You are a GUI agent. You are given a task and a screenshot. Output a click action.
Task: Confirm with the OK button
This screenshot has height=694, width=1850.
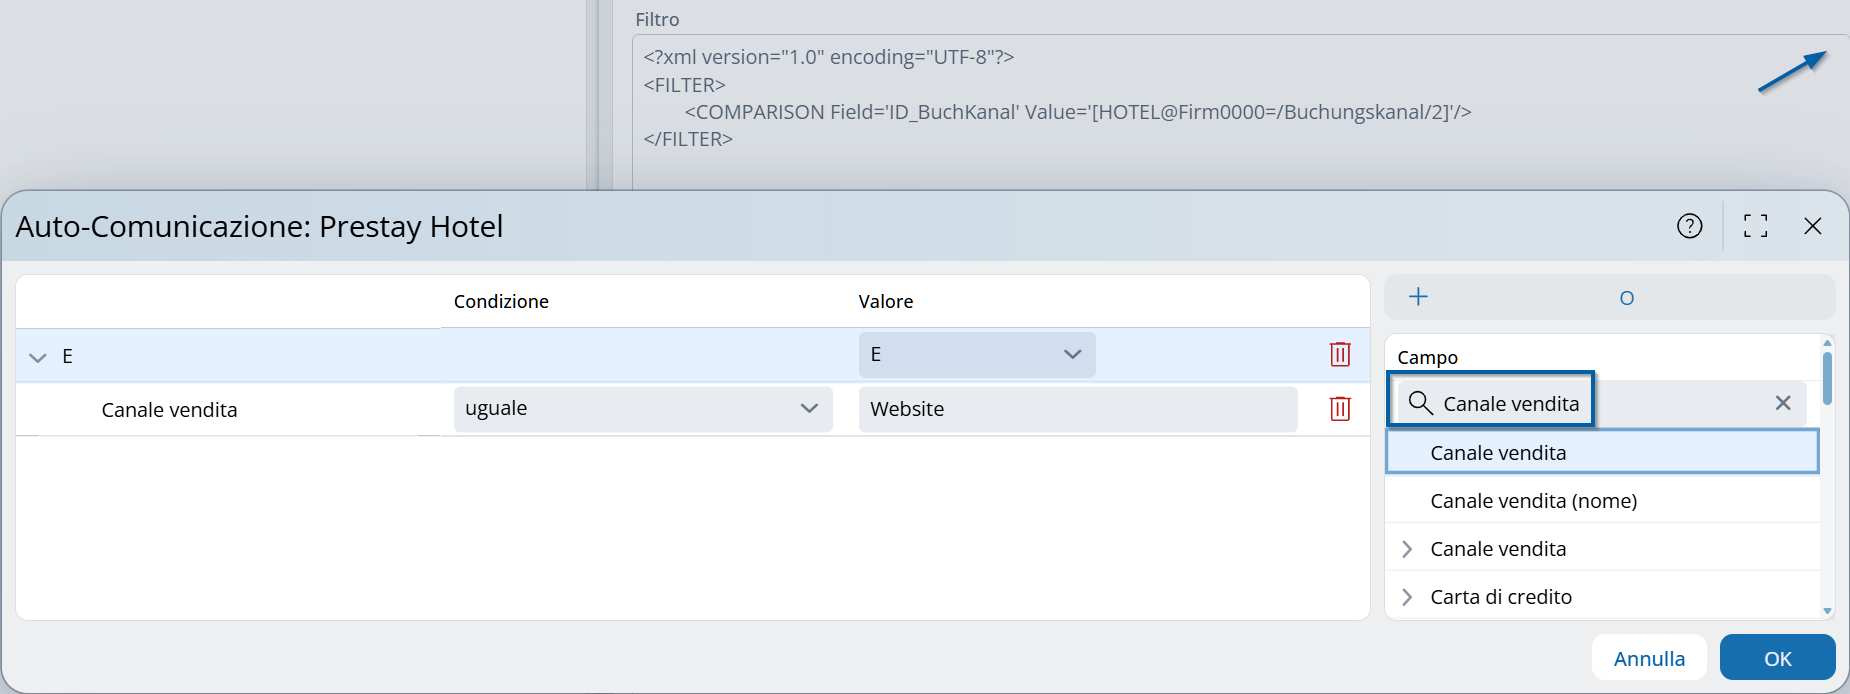pyautogui.click(x=1777, y=658)
